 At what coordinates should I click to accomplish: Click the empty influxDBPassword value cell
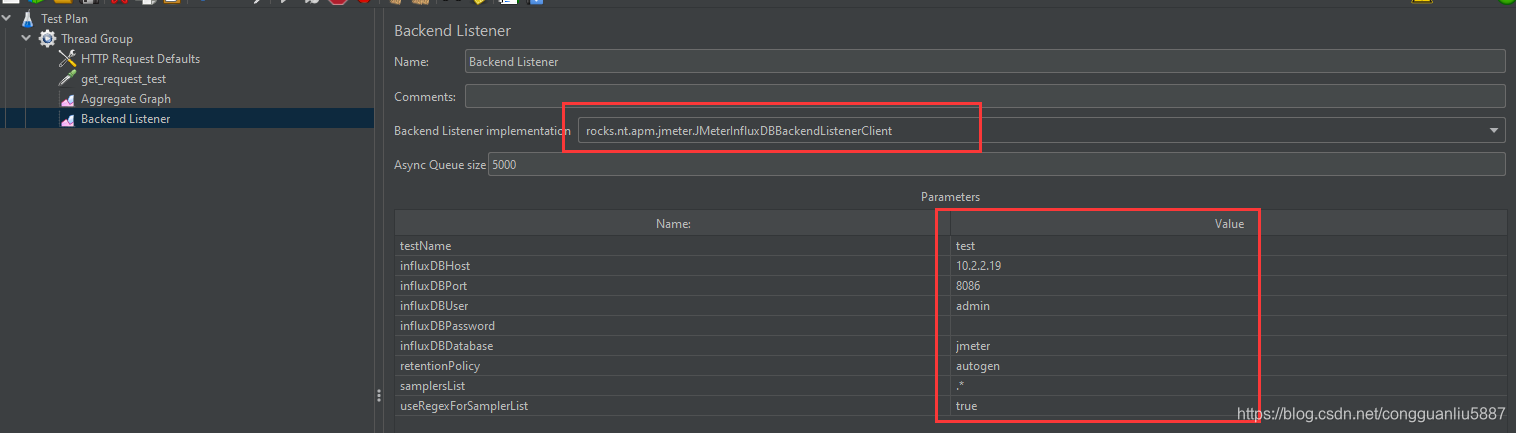click(1229, 326)
